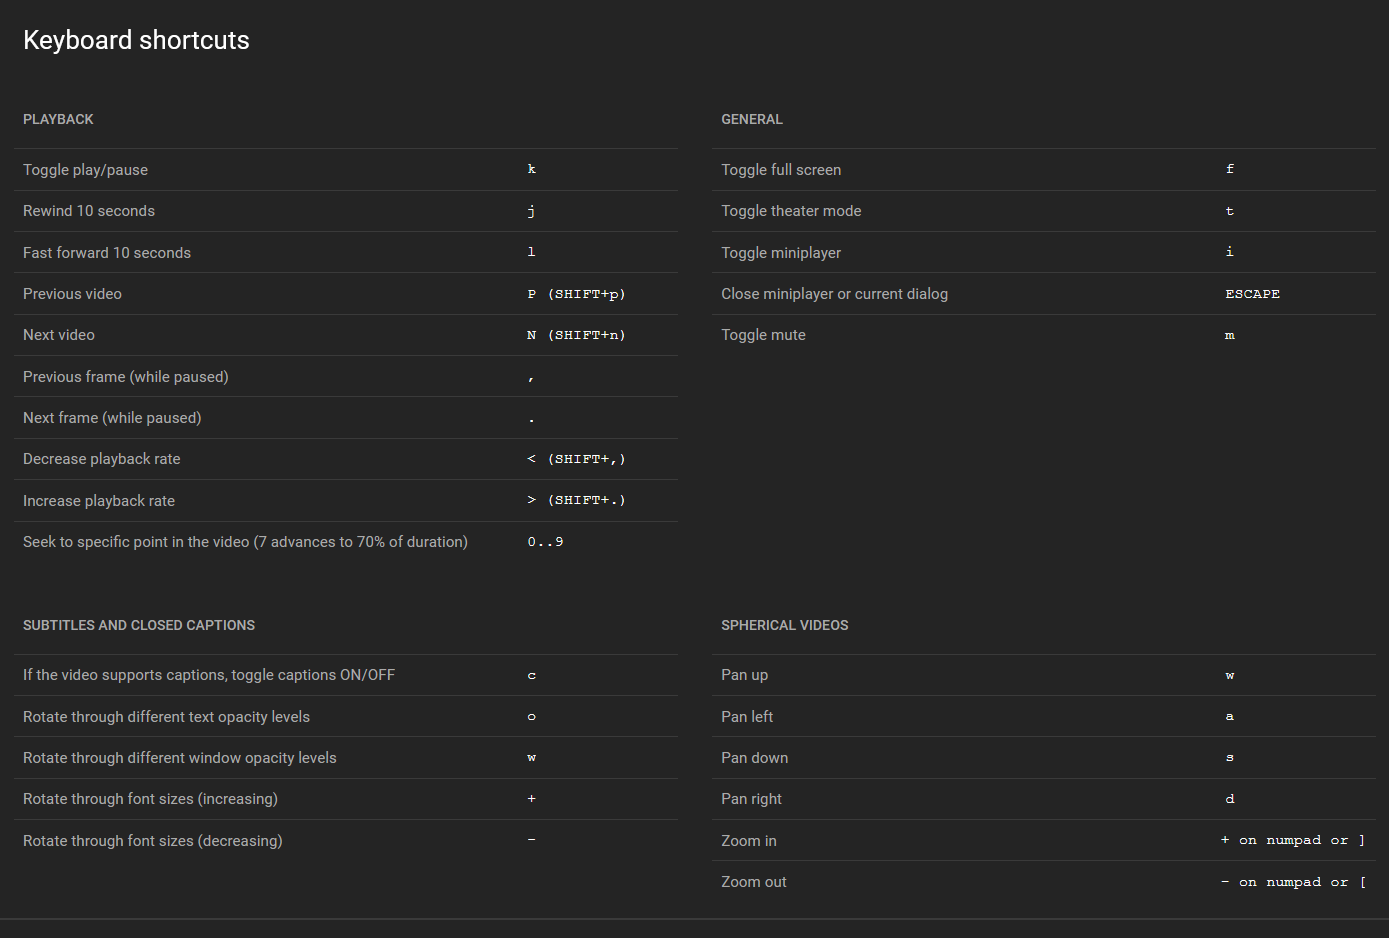This screenshot has height=938, width=1389.
Task: Select the Toggle play/pause row label
Action: pos(85,170)
